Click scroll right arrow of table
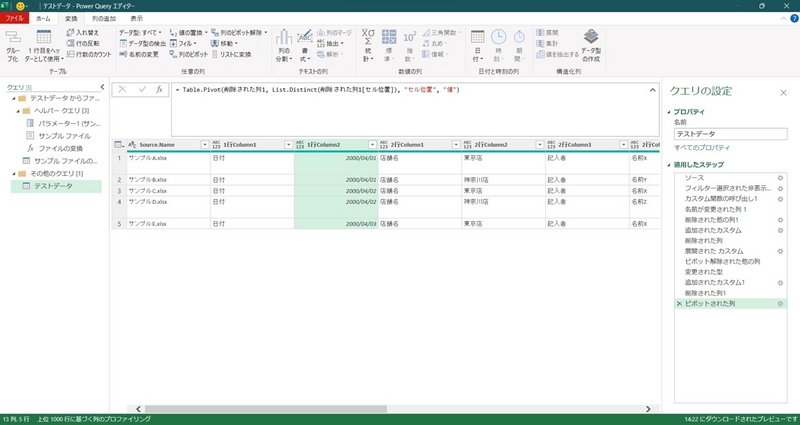800x425 pixels. click(648, 409)
